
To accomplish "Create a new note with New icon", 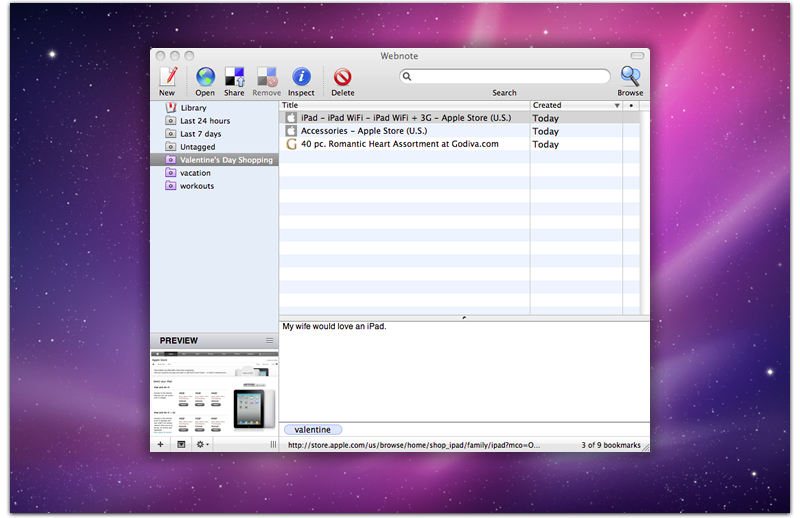I will 167,77.
